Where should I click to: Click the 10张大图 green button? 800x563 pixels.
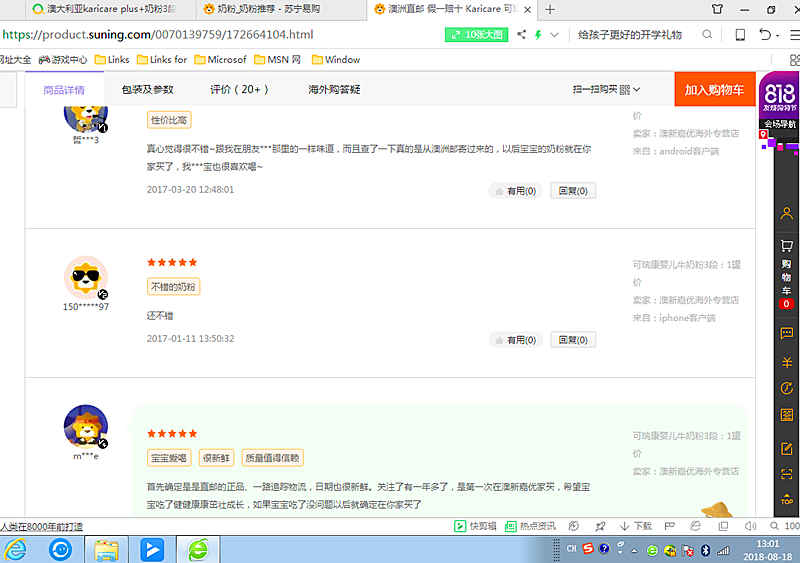pos(476,34)
